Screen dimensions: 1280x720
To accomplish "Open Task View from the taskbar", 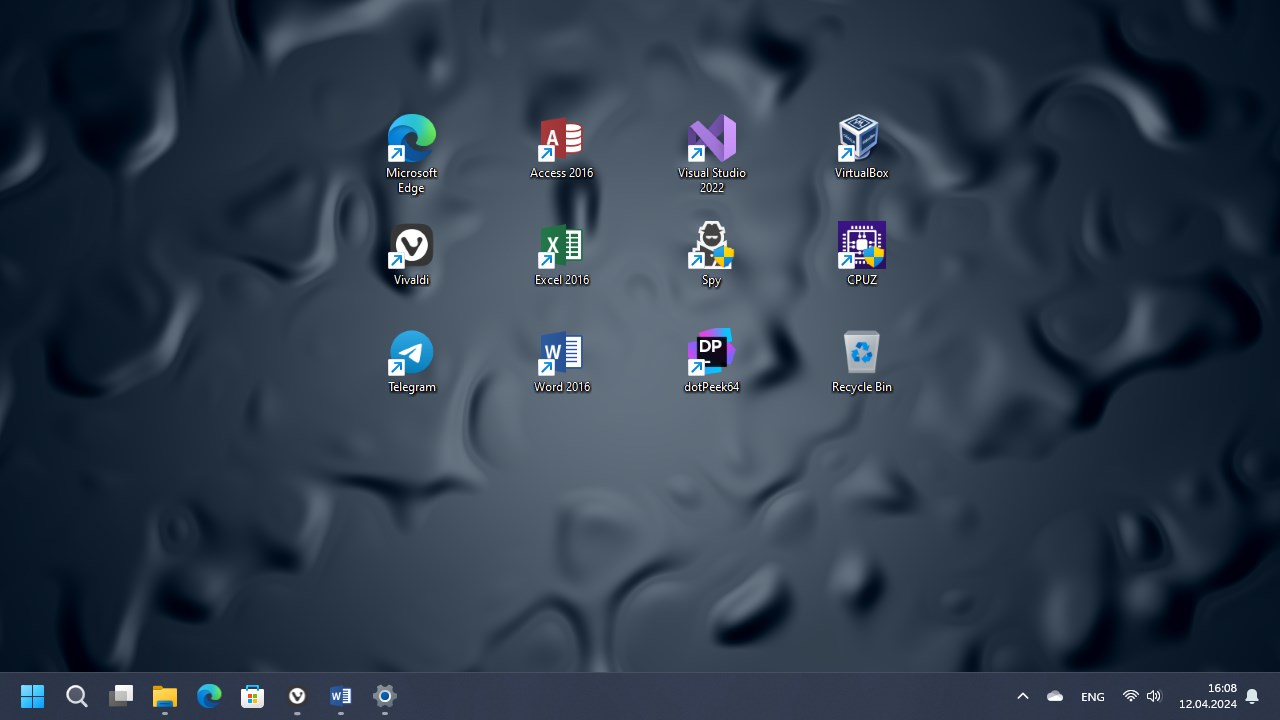I will (121, 696).
